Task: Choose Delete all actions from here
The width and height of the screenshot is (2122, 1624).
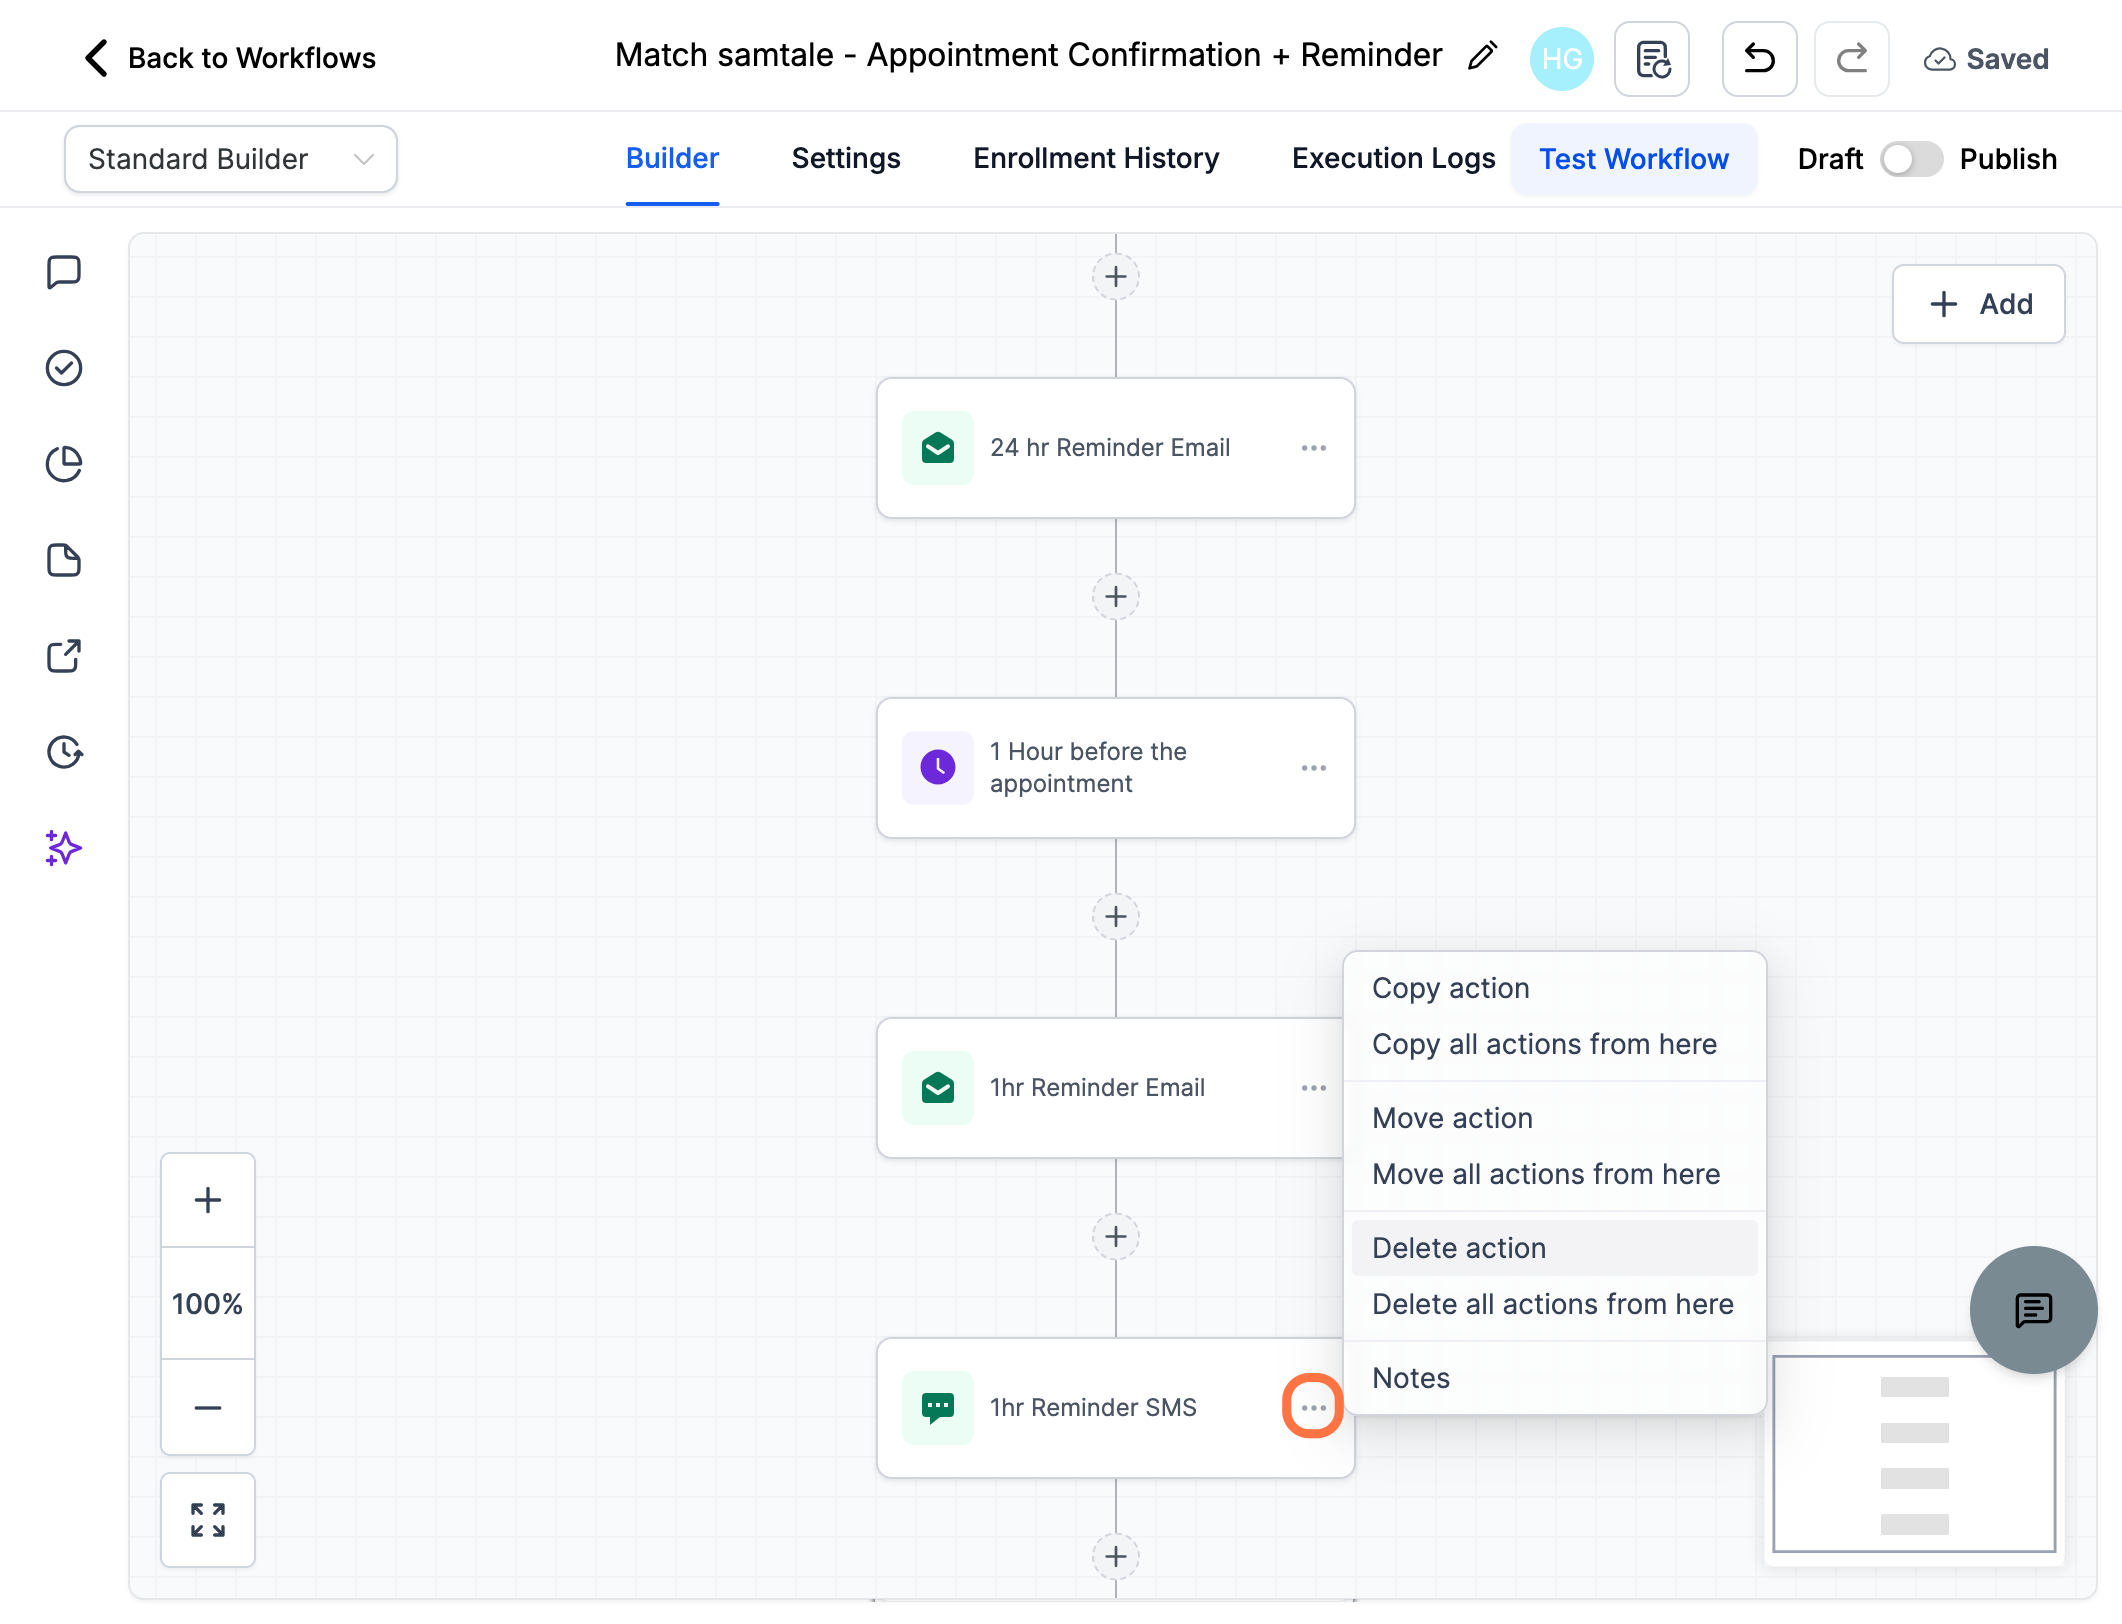Action: tap(1555, 1304)
